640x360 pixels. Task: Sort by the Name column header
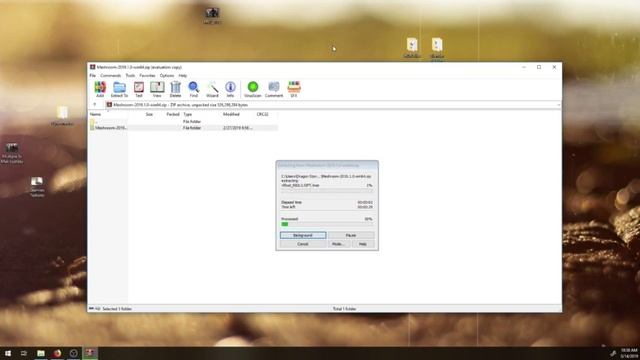(108, 114)
